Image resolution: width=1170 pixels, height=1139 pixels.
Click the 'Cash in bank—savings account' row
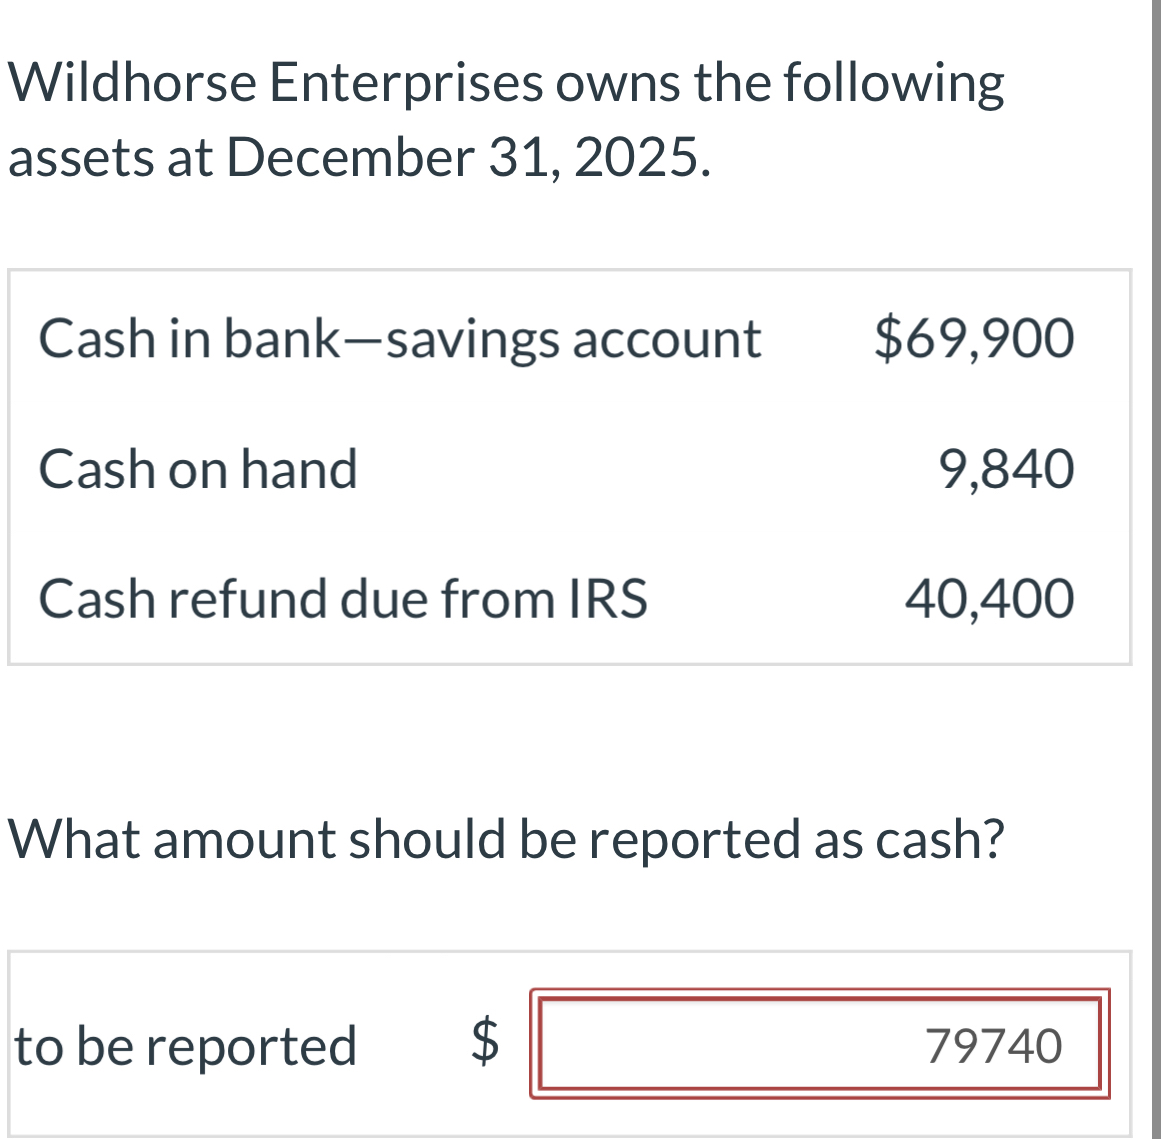pyautogui.click(x=398, y=338)
